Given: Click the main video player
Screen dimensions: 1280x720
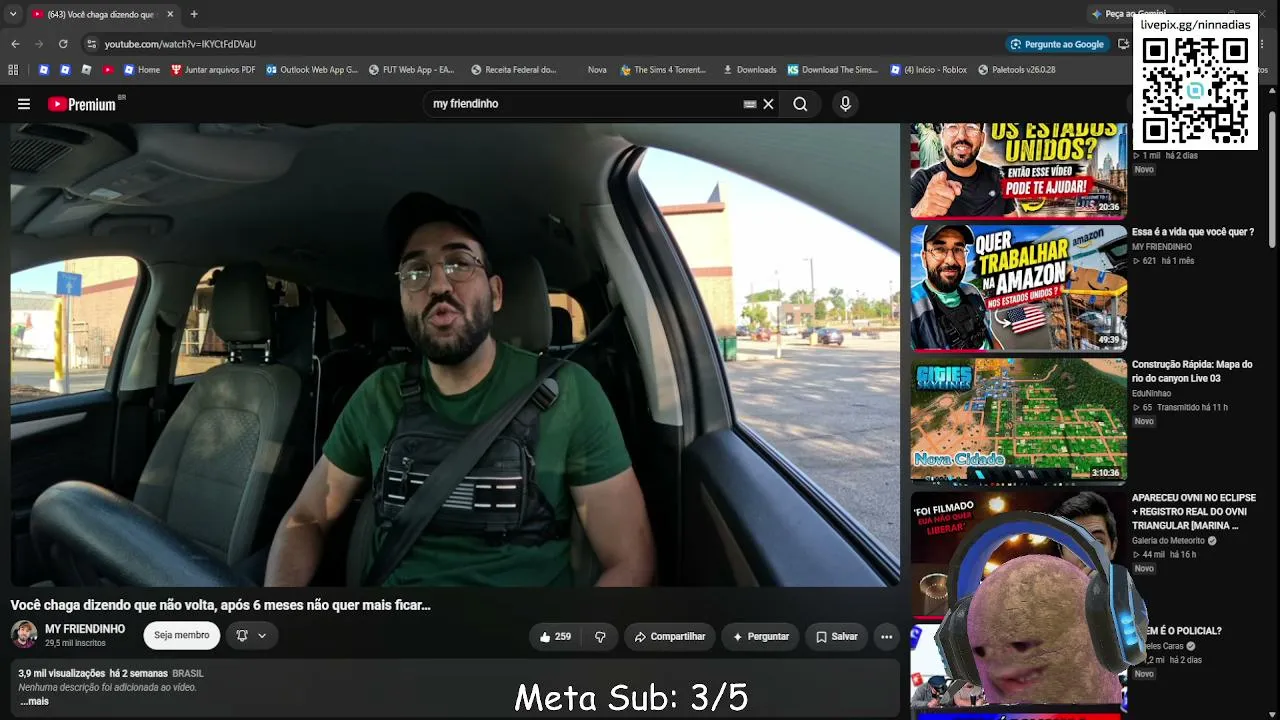Looking at the screenshot, I should [455, 355].
